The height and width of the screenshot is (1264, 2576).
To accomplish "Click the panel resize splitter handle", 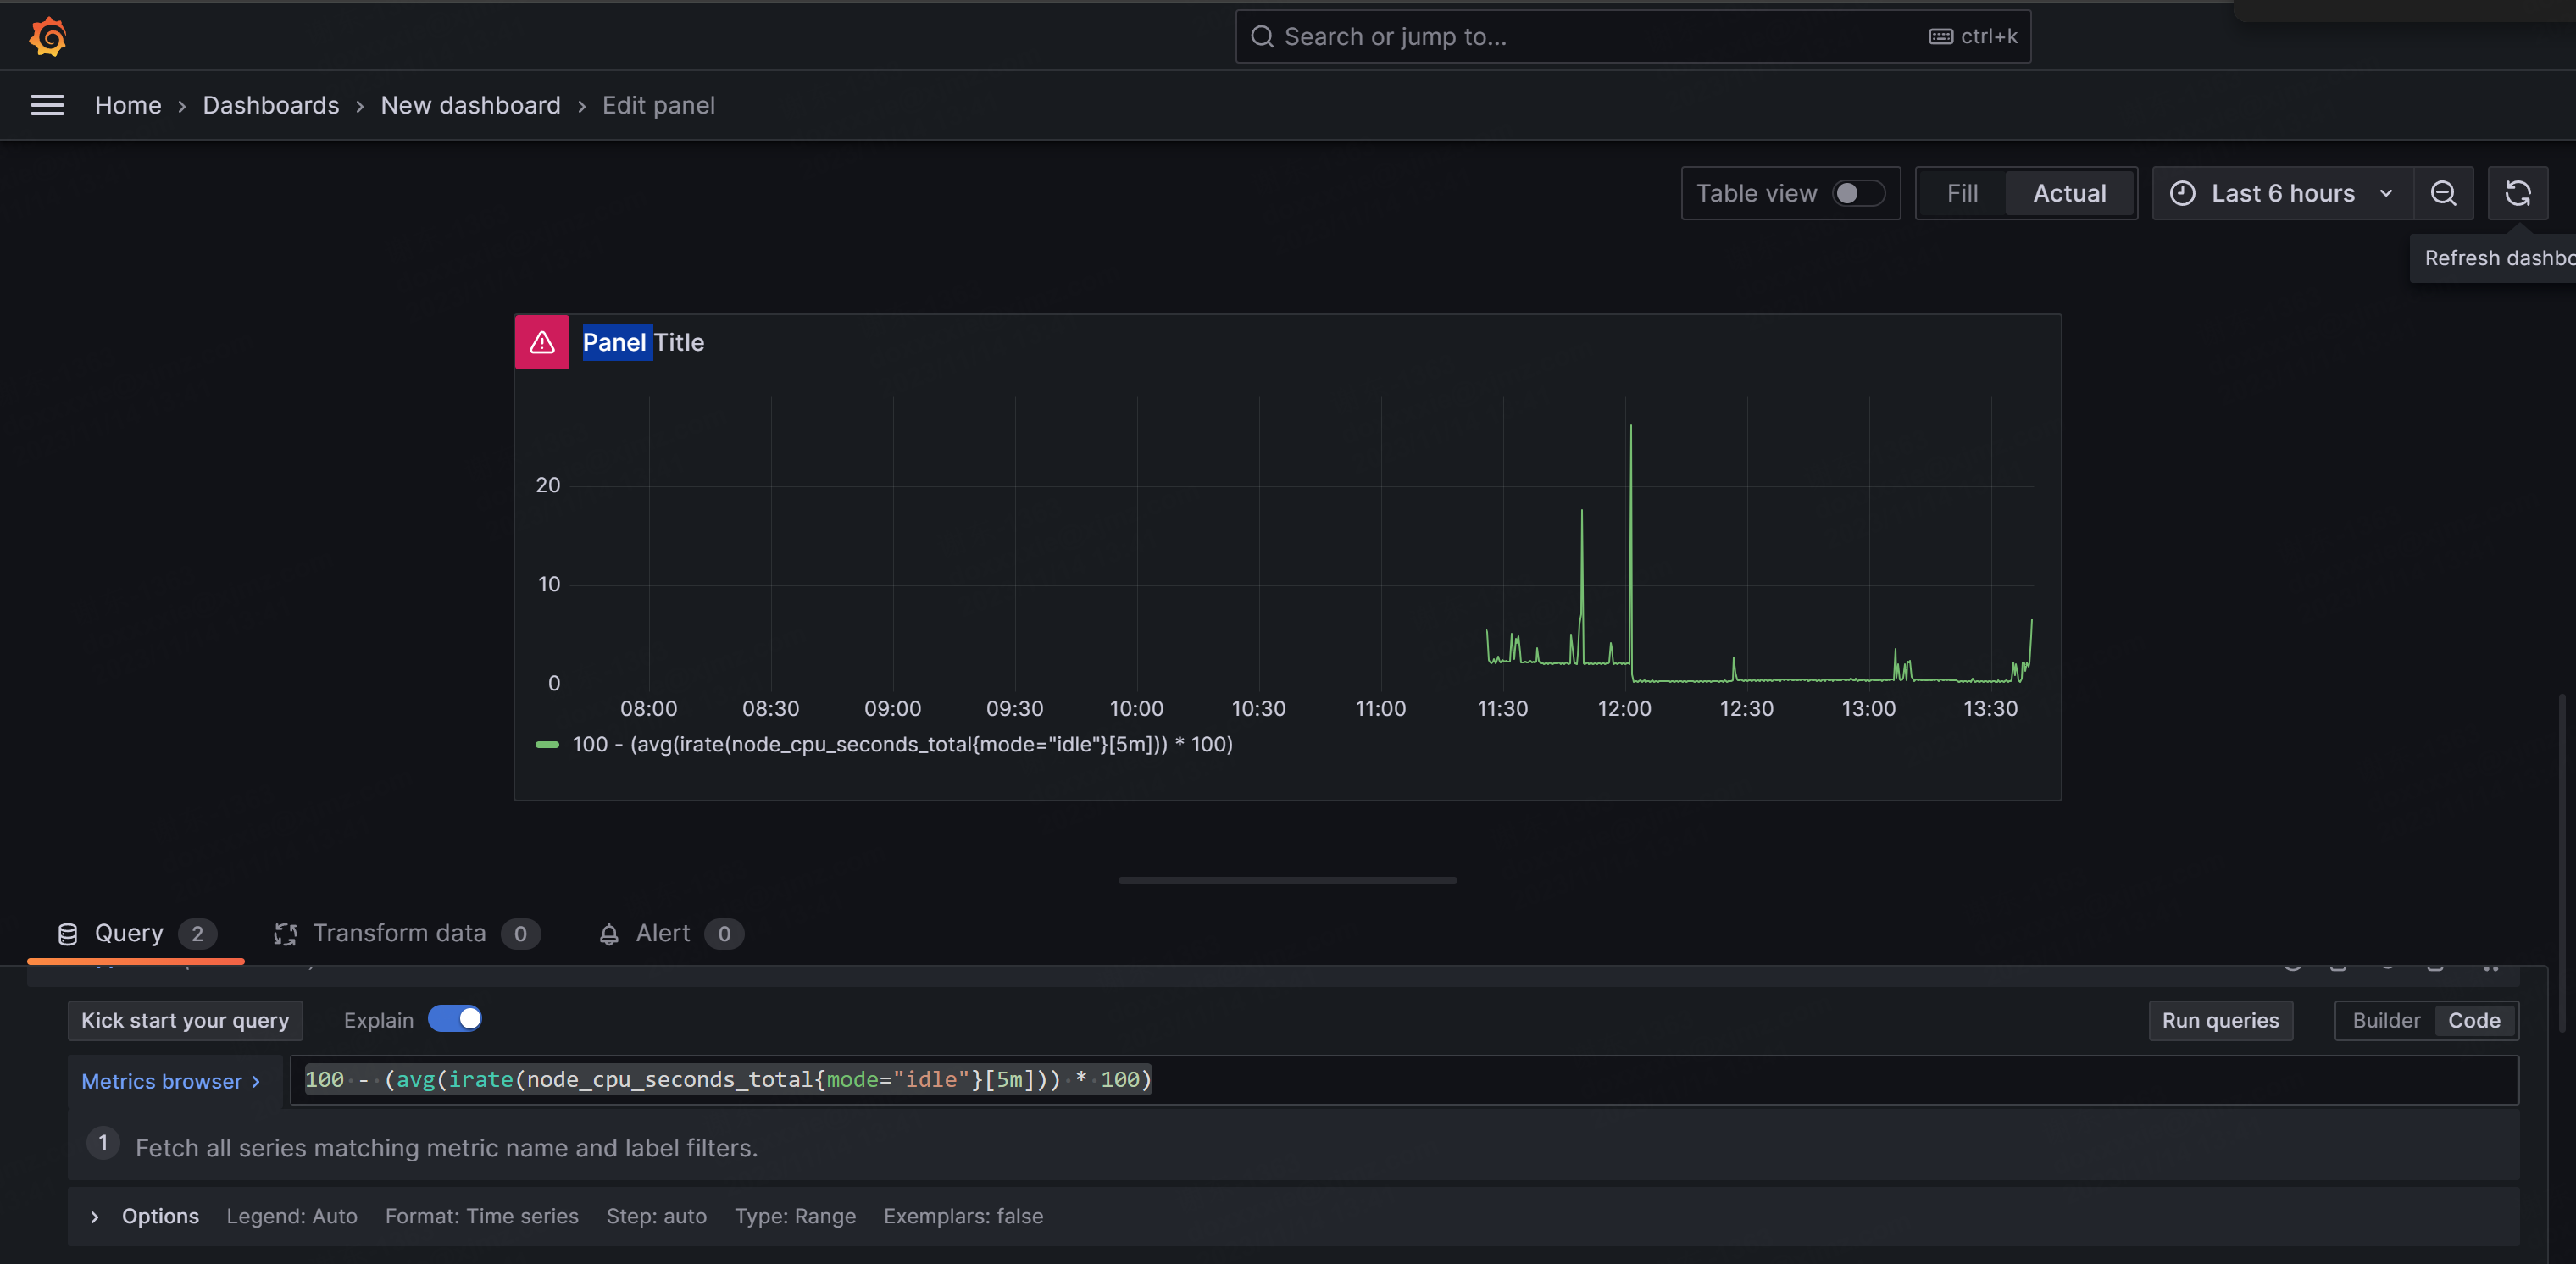I will coord(1287,880).
